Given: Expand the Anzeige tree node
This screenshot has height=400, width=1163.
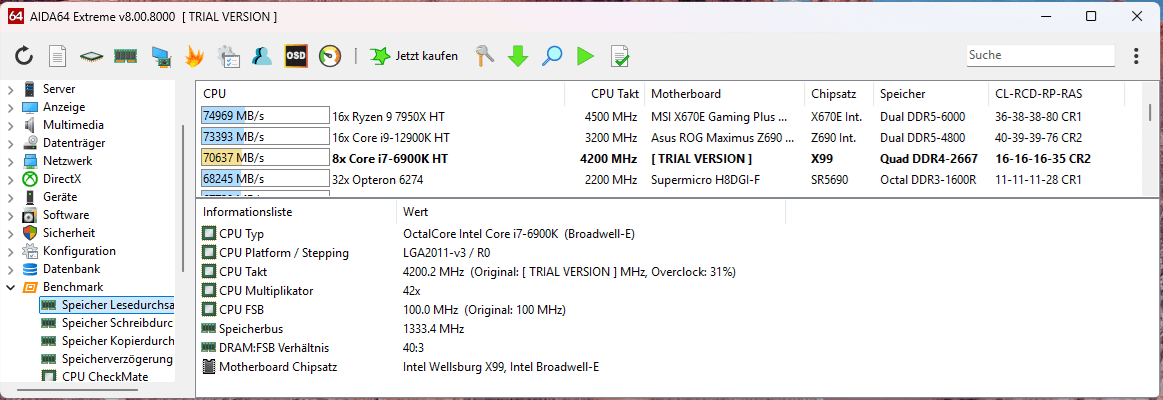Looking at the screenshot, I should (11, 107).
